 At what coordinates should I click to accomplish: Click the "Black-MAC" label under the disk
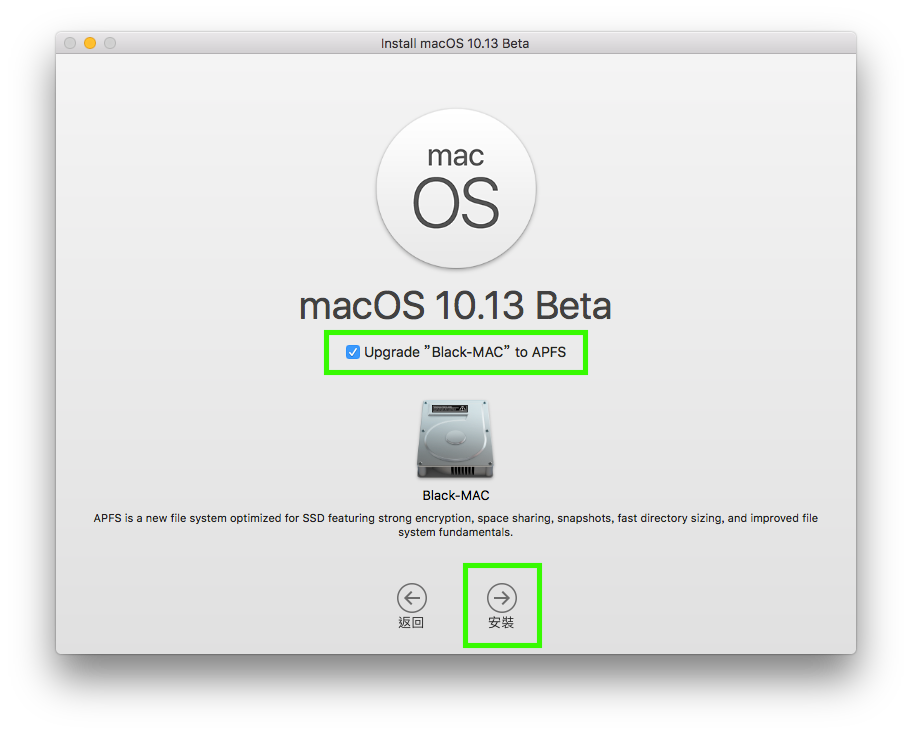[x=456, y=496]
